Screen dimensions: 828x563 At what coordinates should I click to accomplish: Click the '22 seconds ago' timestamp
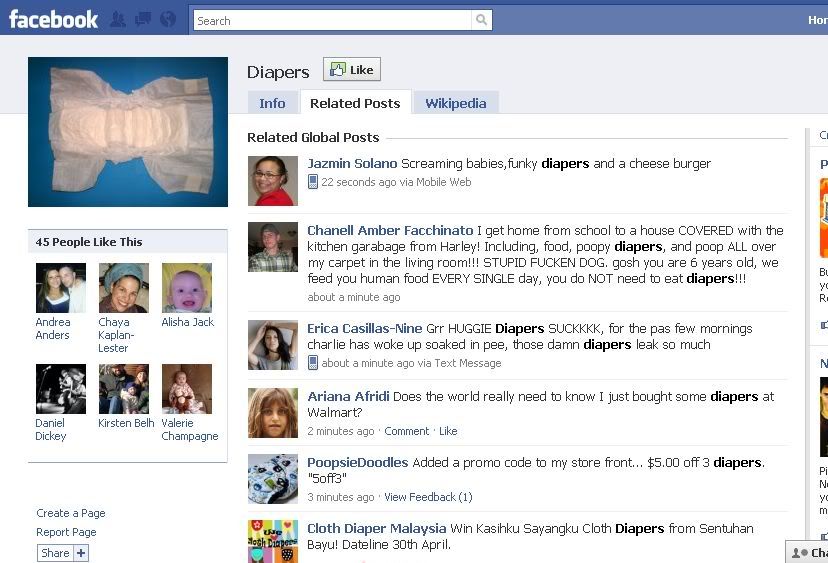pyautogui.click(x=359, y=182)
